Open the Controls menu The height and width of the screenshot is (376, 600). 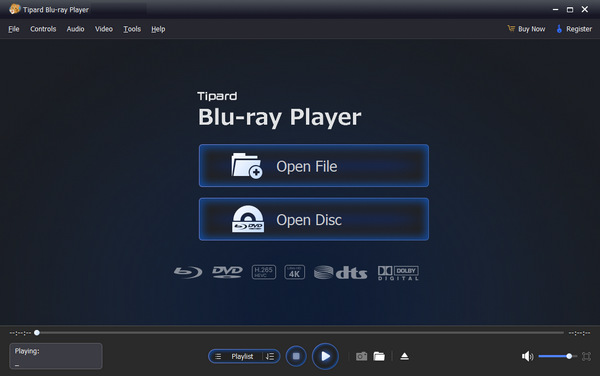point(43,29)
